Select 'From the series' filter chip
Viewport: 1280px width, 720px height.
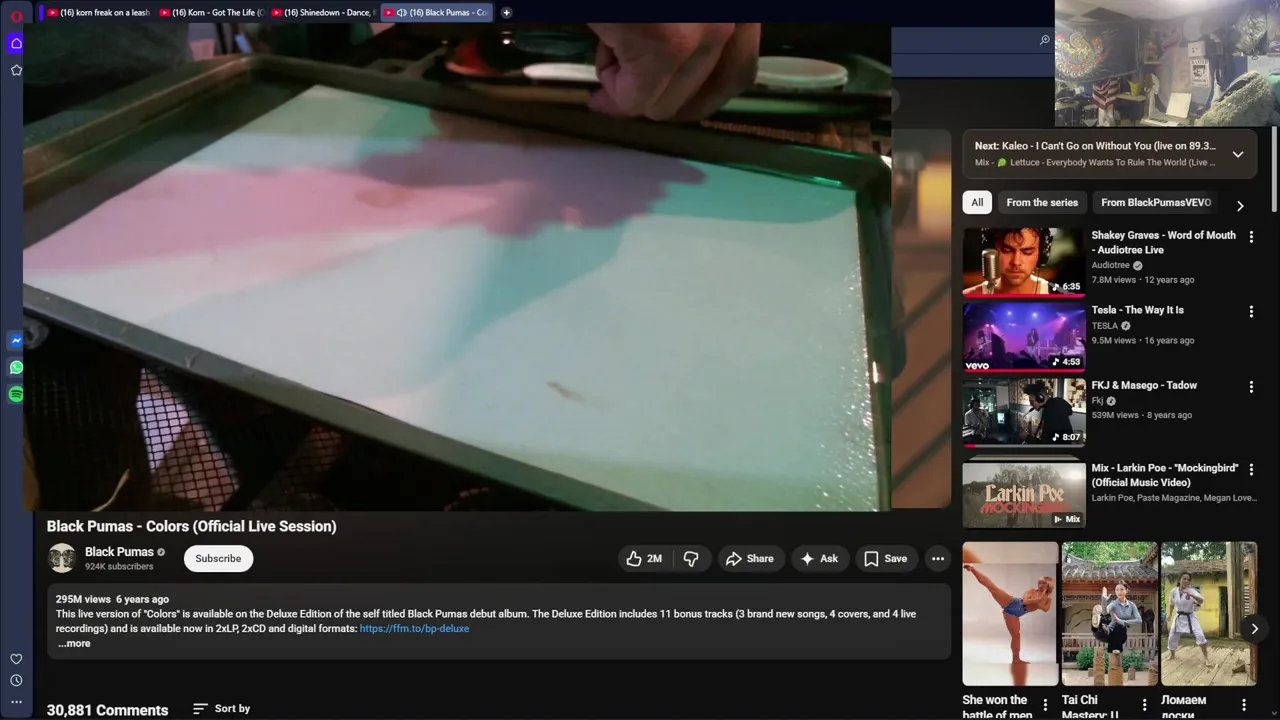pyautogui.click(x=1042, y=202)
